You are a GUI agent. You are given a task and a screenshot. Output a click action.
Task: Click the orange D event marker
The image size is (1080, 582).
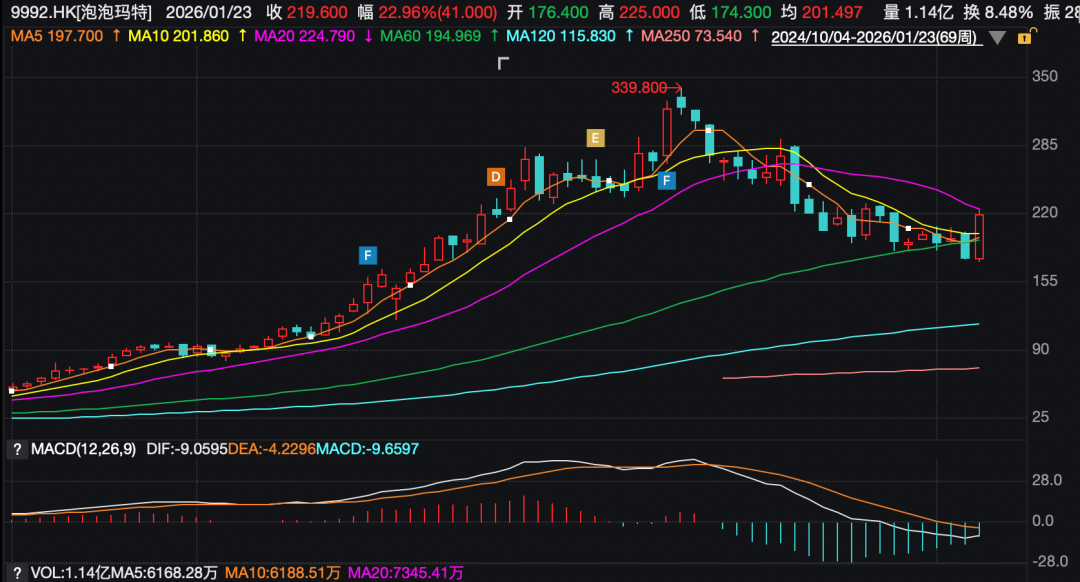[x=495, y=177]
